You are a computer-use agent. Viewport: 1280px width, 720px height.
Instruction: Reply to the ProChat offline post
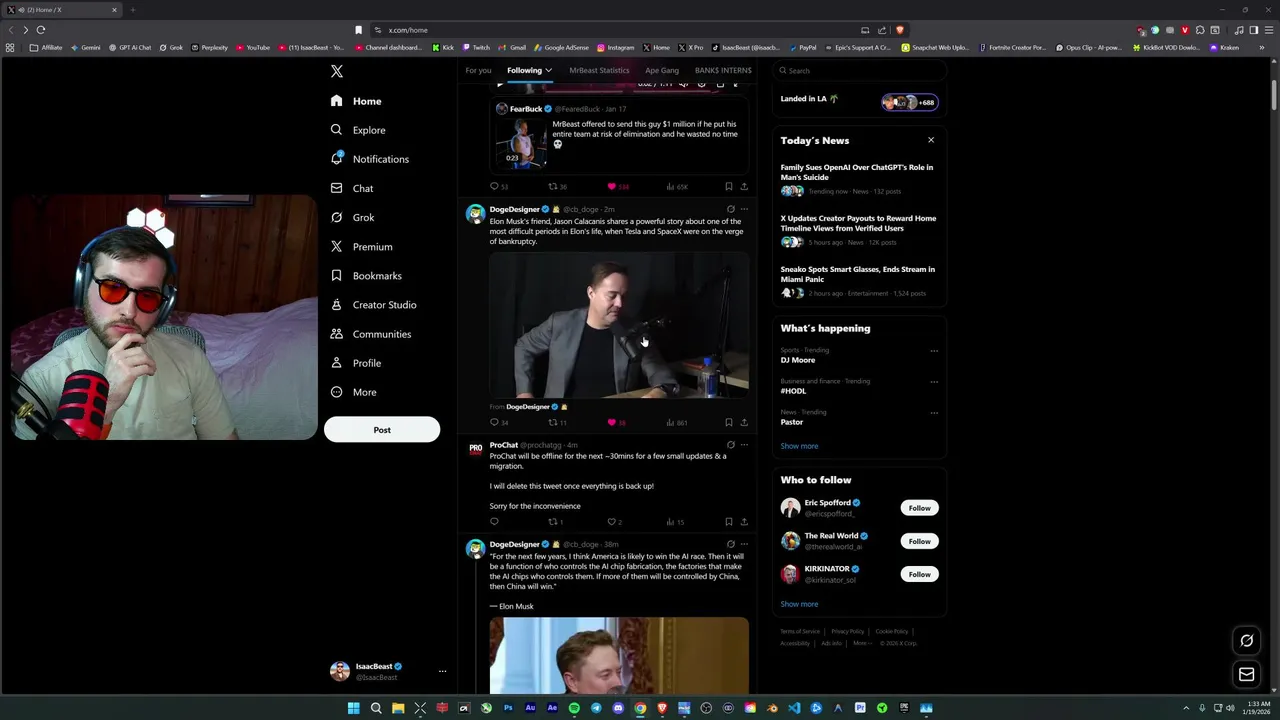click(494, 522)
